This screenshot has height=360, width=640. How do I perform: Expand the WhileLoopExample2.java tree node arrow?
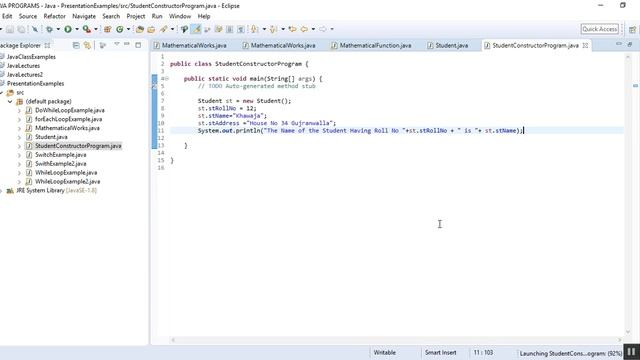pyautogui.click(x=19, y=182)
